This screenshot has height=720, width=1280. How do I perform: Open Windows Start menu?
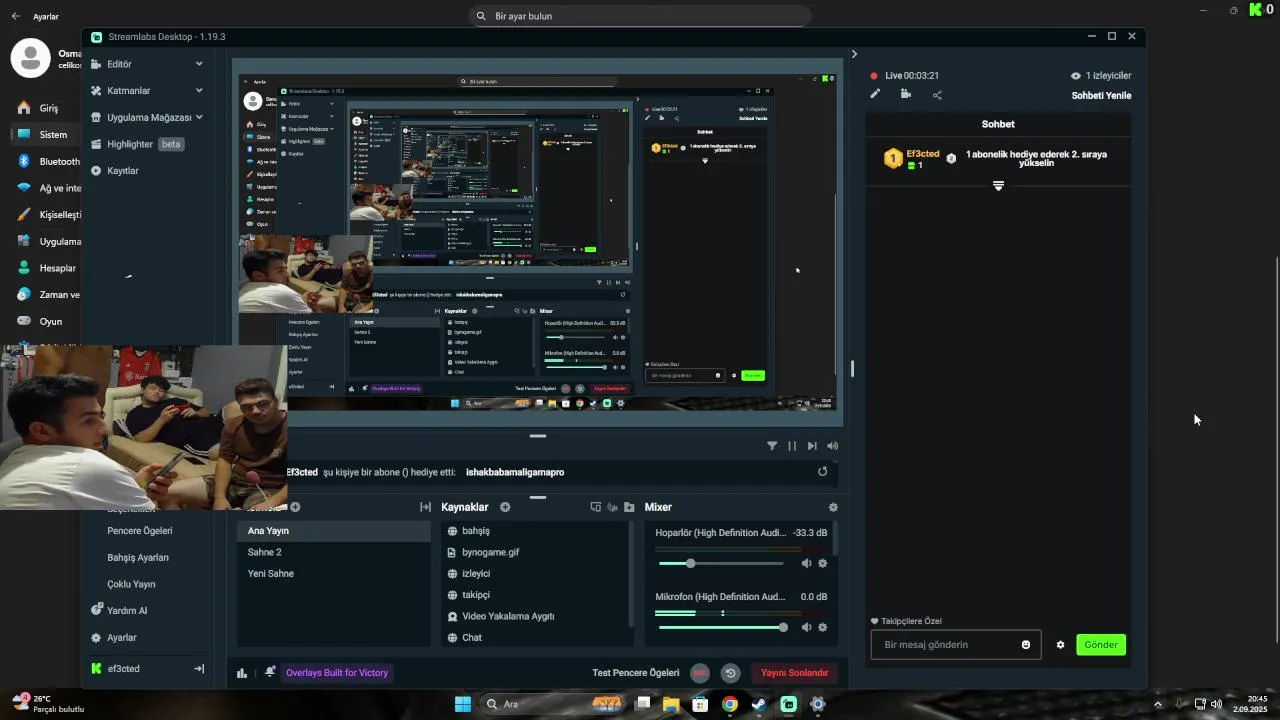(x=463, y=704)
